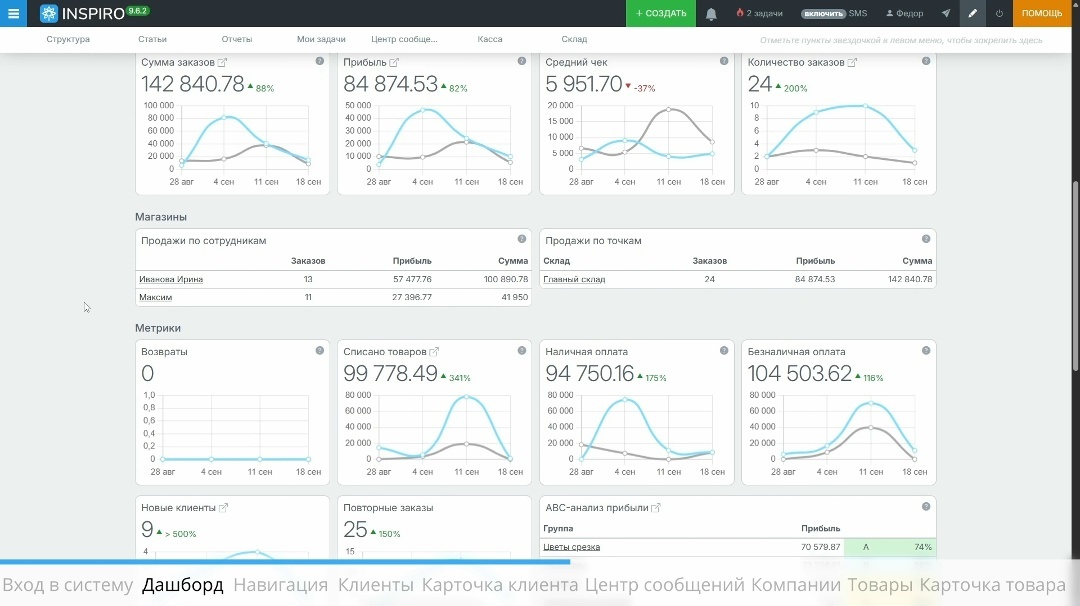This screenshot has width=1080, height=606.
Task: Open the Касса menu item
Action: click(x=490, y=39)
